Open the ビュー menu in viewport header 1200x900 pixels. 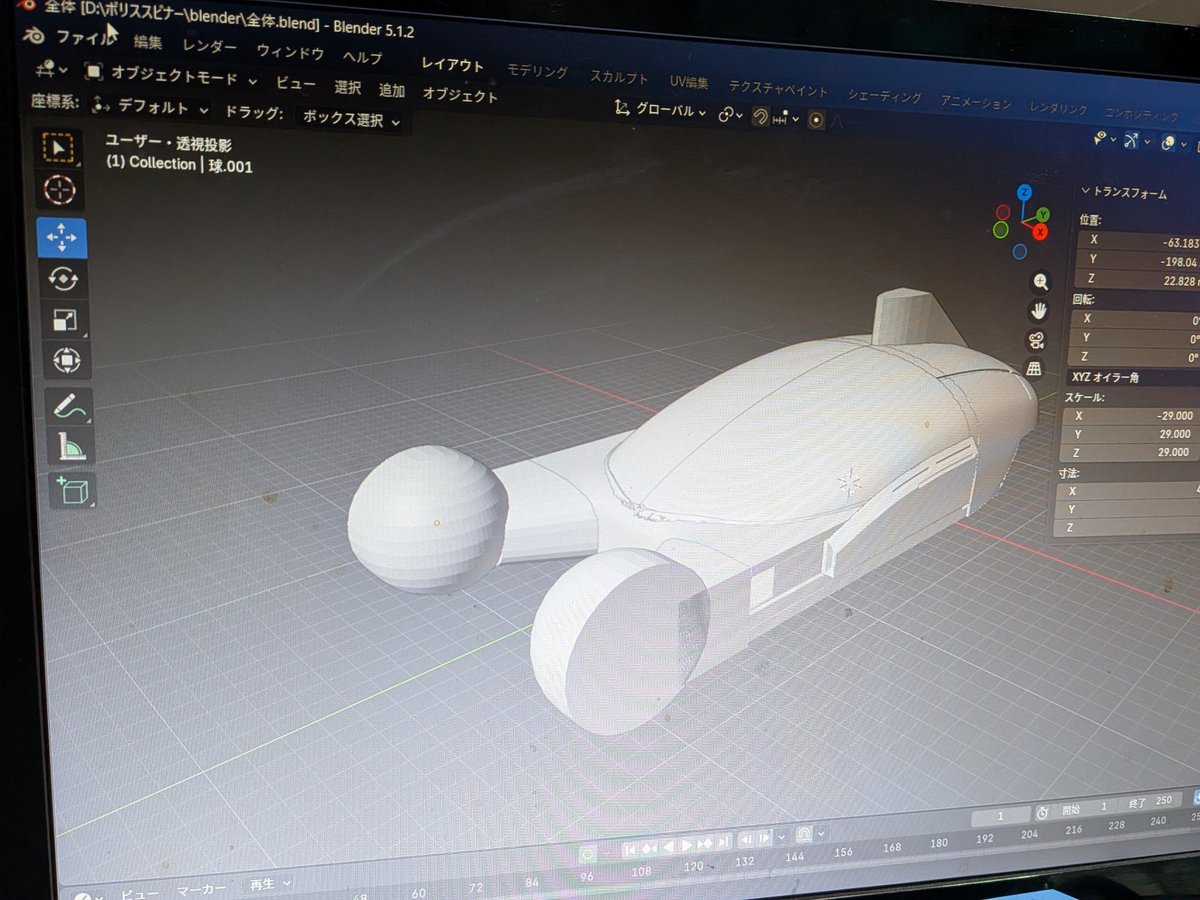tap(296, 83)
